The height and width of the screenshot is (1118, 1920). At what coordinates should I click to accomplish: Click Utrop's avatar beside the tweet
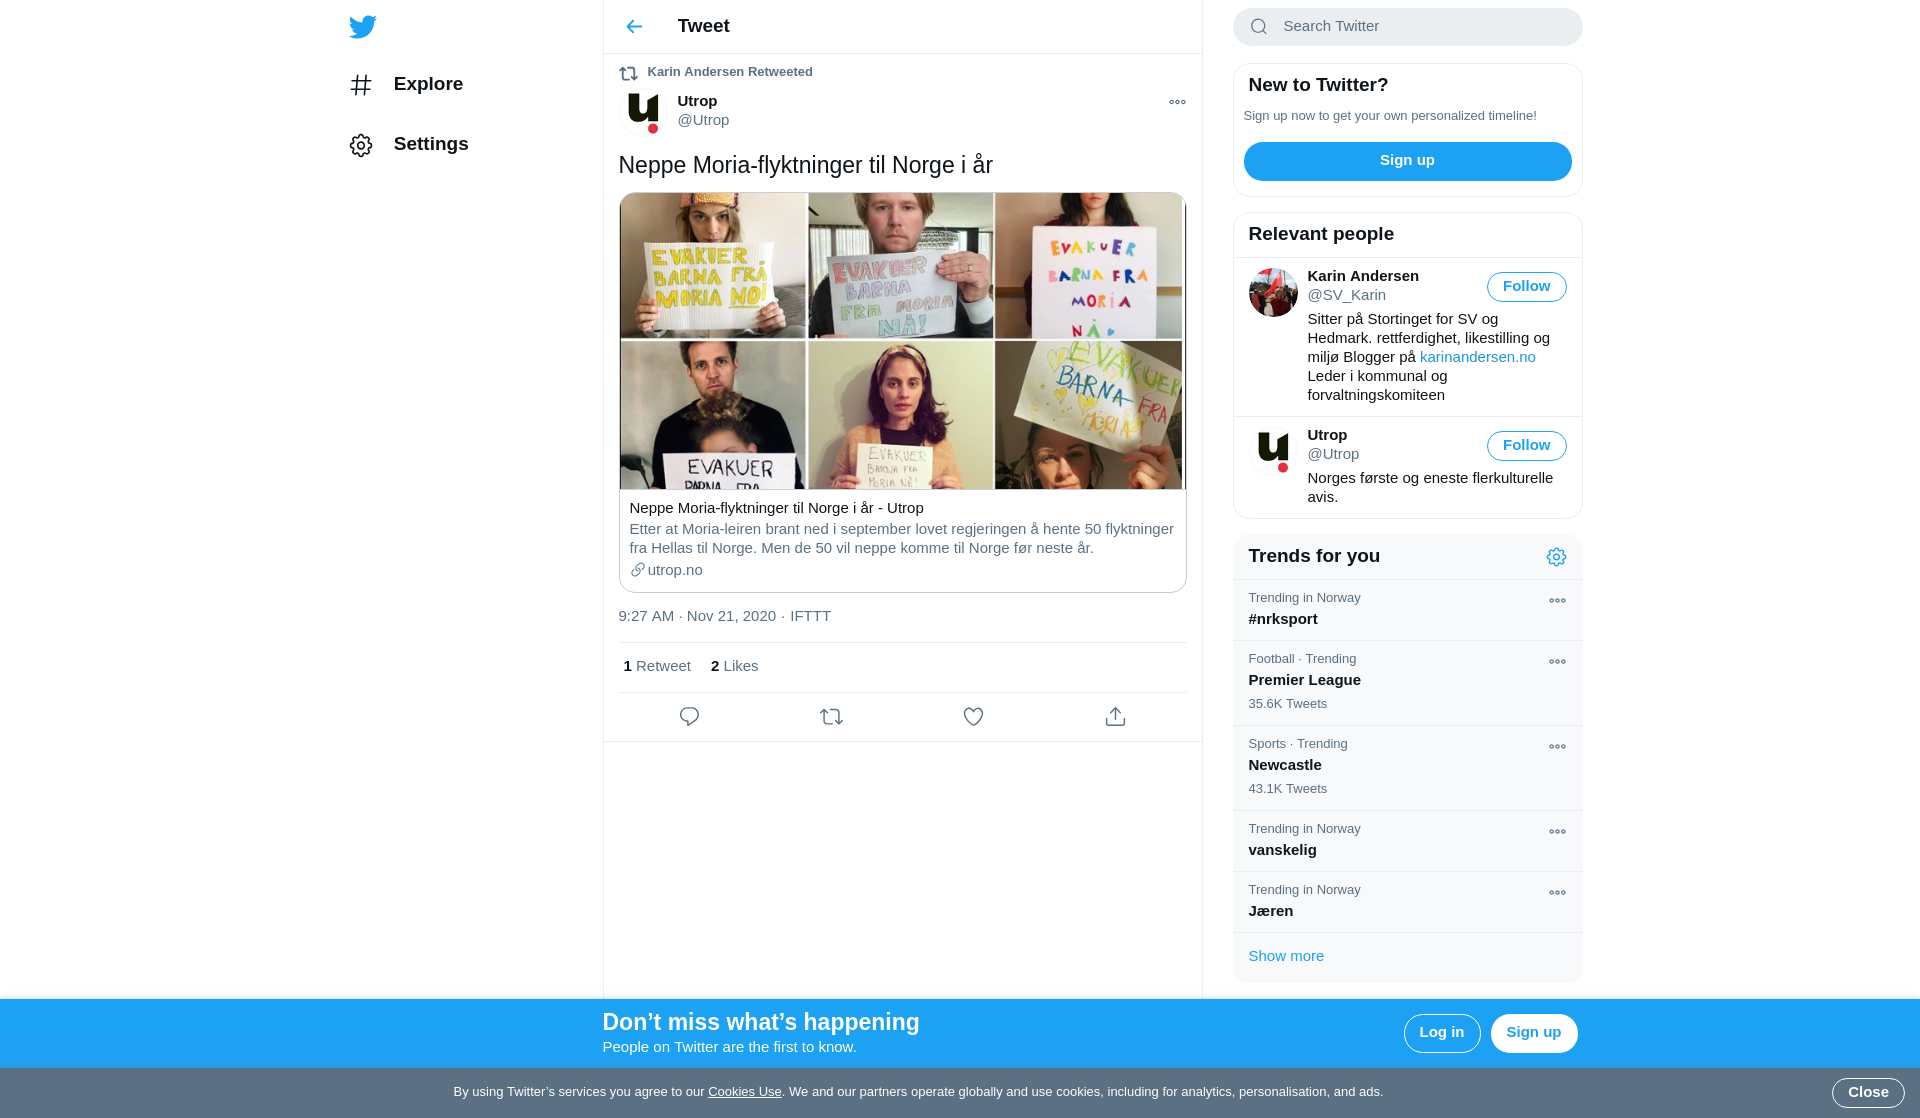coord(643,110)
